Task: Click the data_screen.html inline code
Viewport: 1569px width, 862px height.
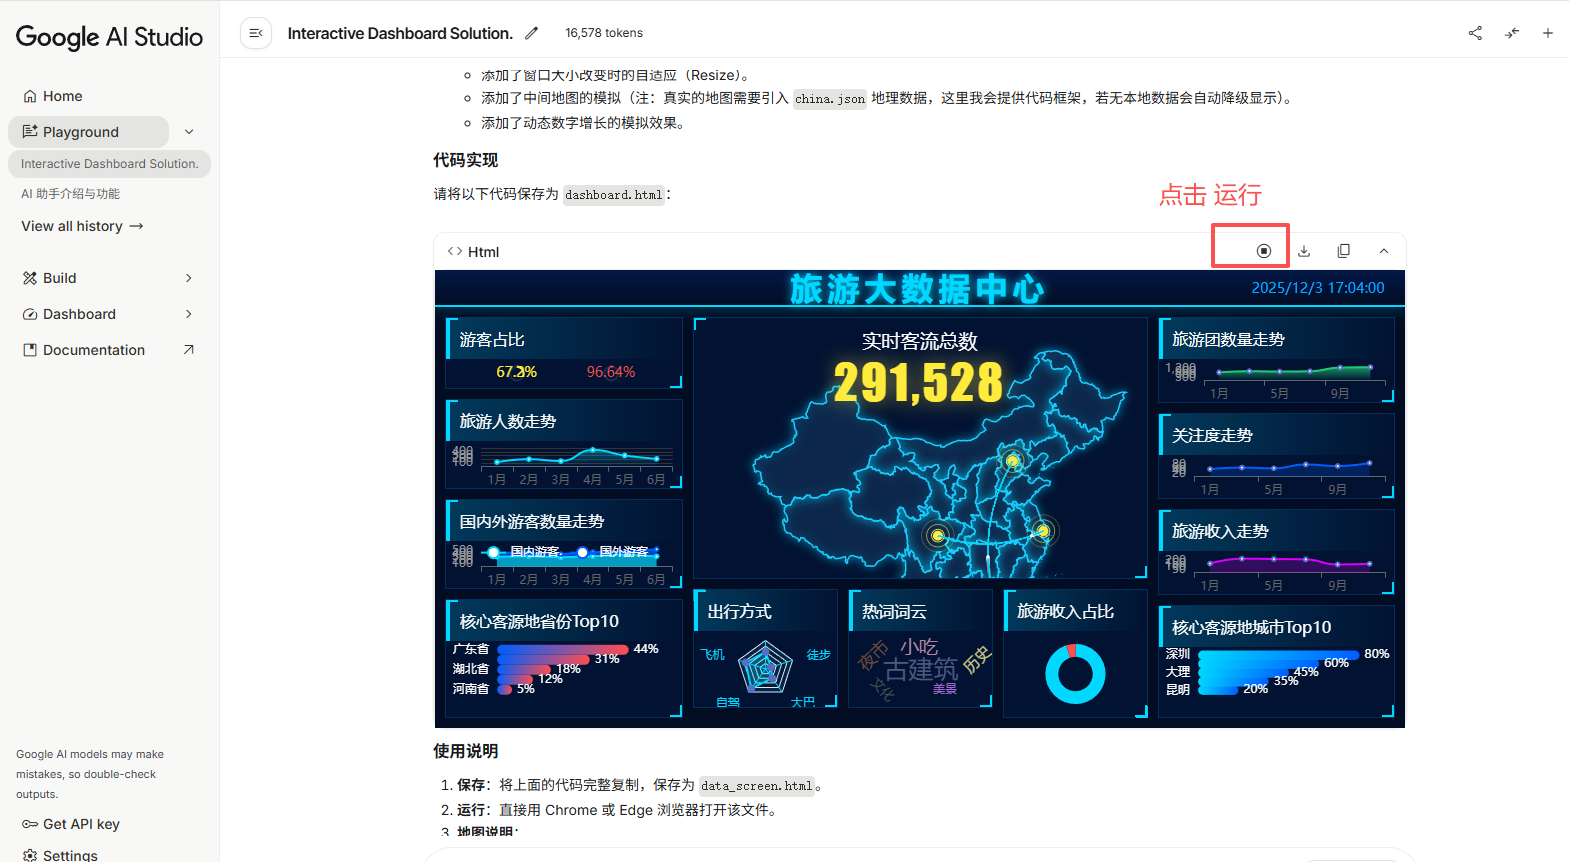Action: 757,786
